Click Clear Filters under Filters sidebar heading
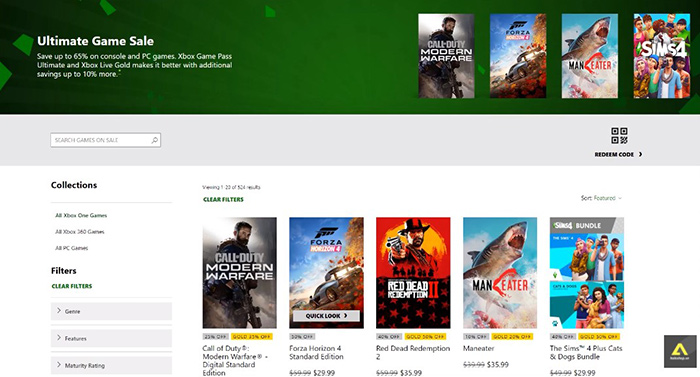The image size is (700, 377). coord(72,286)
